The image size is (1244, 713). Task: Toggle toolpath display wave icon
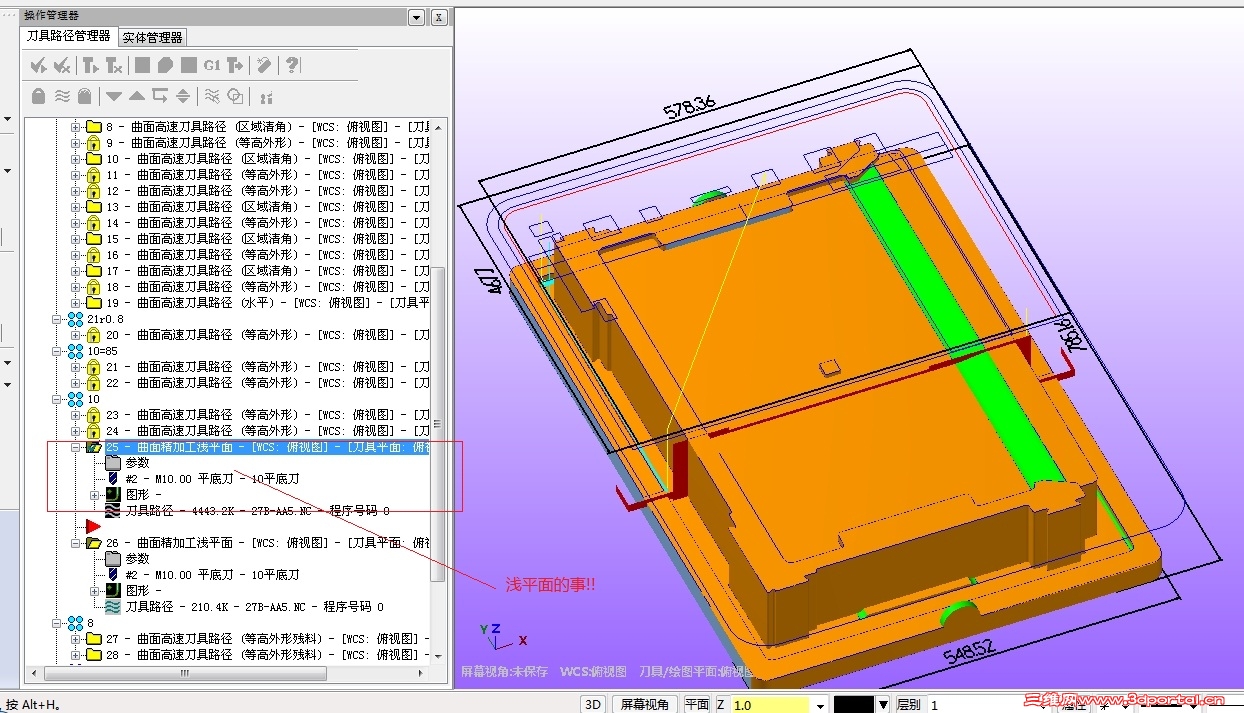pyautogui.click(x=62, y=96)
